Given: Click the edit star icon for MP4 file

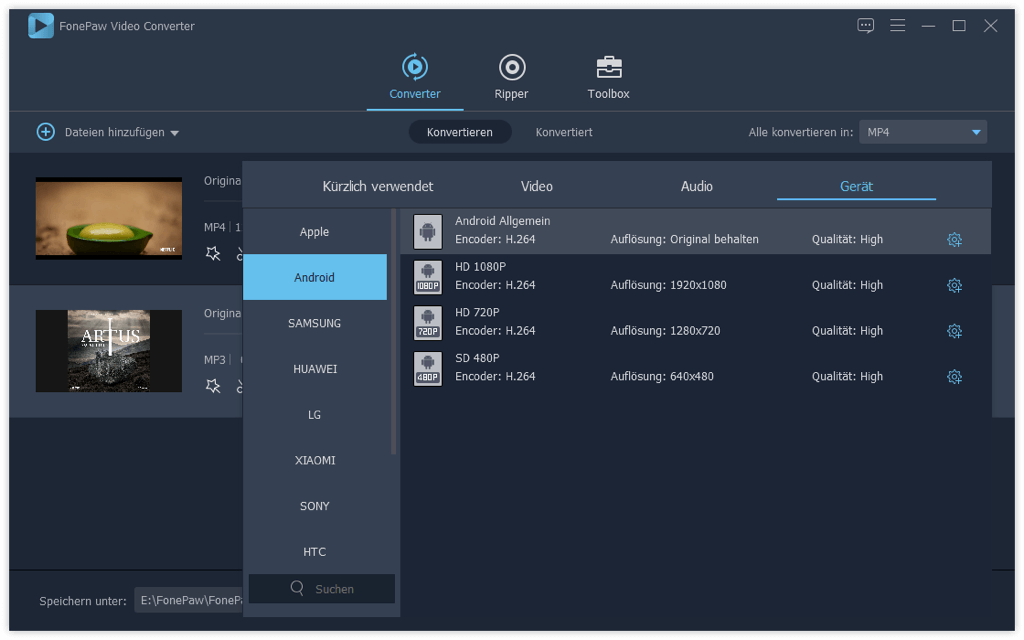Looking at the screenshot, I should point(213,253).
